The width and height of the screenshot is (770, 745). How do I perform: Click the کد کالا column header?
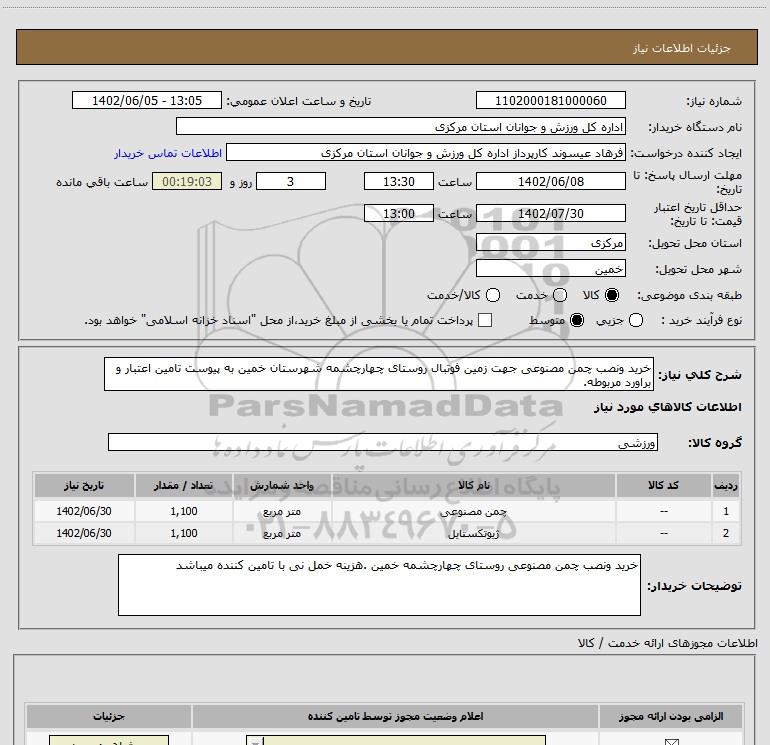[x=663, y=485]
